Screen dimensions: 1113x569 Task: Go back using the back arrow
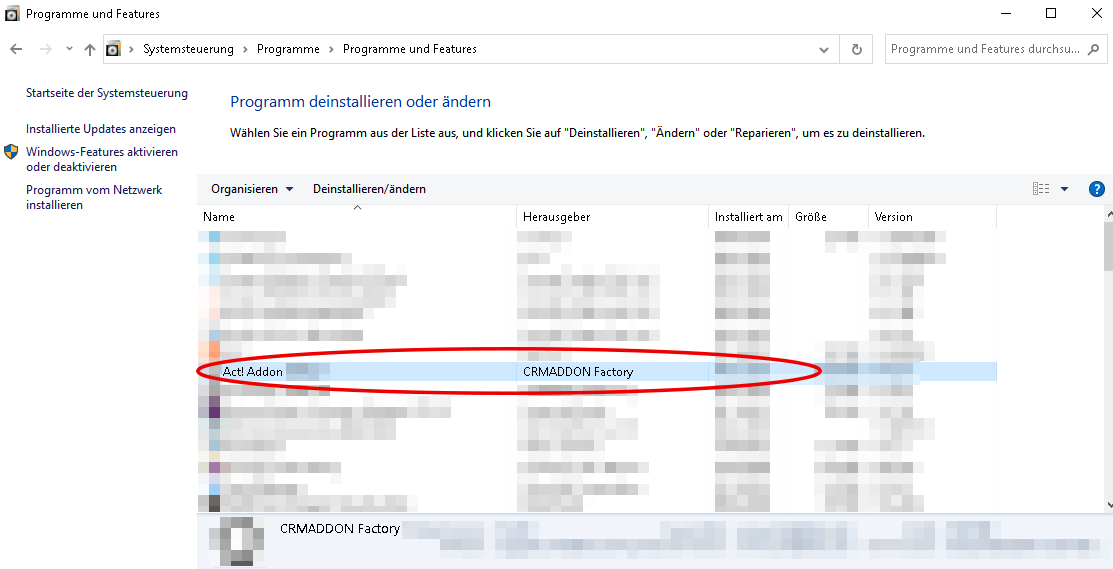(x=16, y=49)
